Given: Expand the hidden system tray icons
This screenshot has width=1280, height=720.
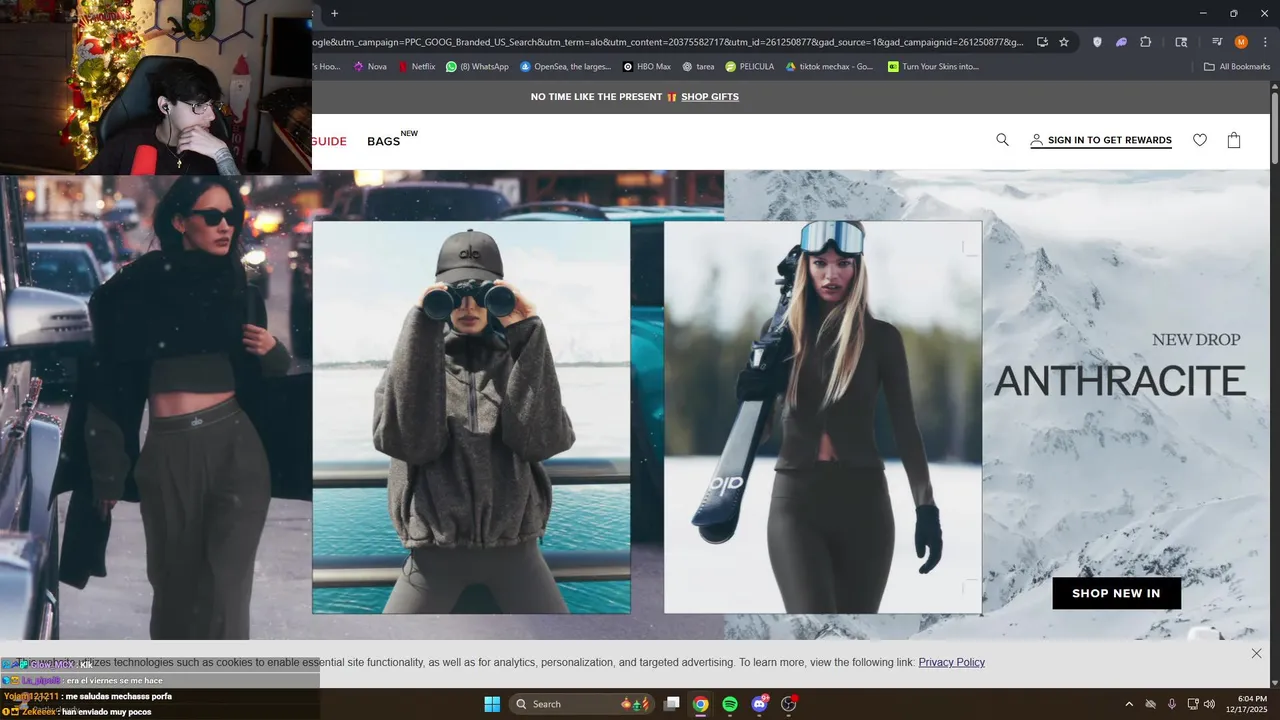Looking at the screenshot, I should (1129, 704).
